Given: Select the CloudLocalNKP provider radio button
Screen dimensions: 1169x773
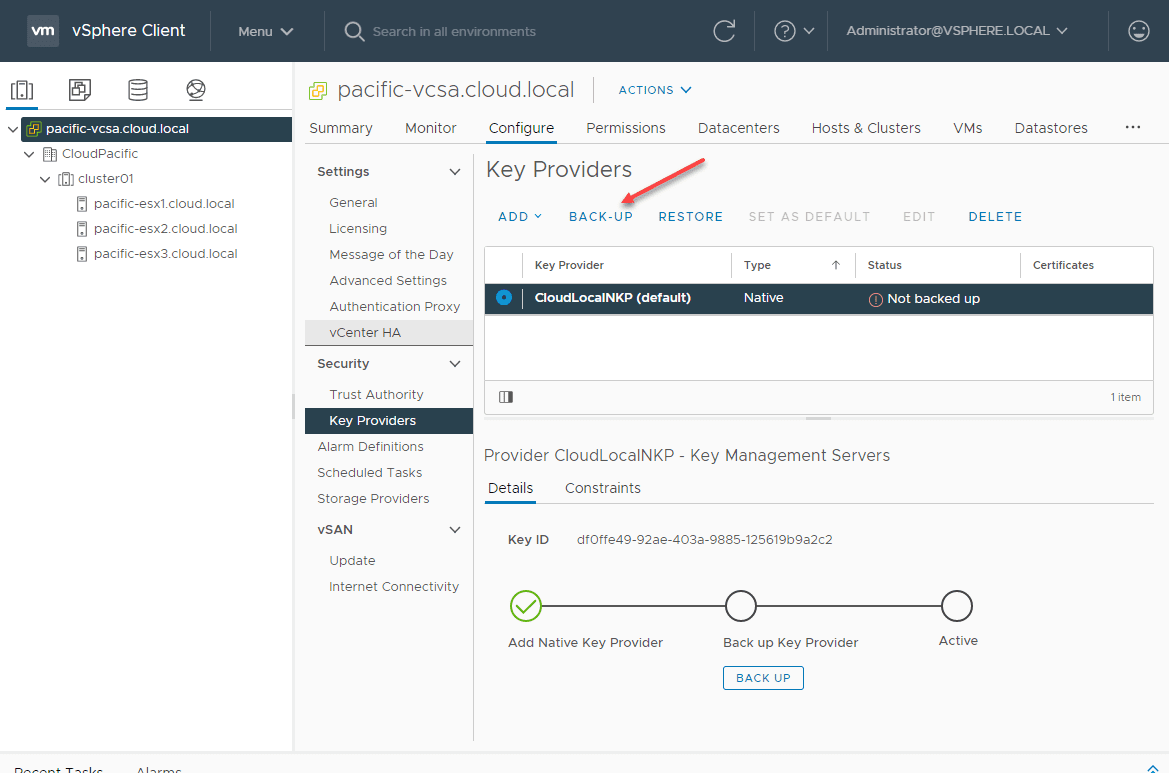Looking at the screenshot, I should [x=503, y=297].
